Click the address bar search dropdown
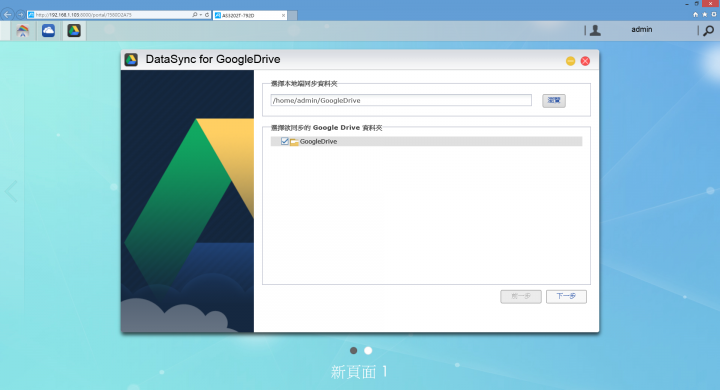Image resolution: width=720 pixels, height=390 pixels. pos(201,15)
